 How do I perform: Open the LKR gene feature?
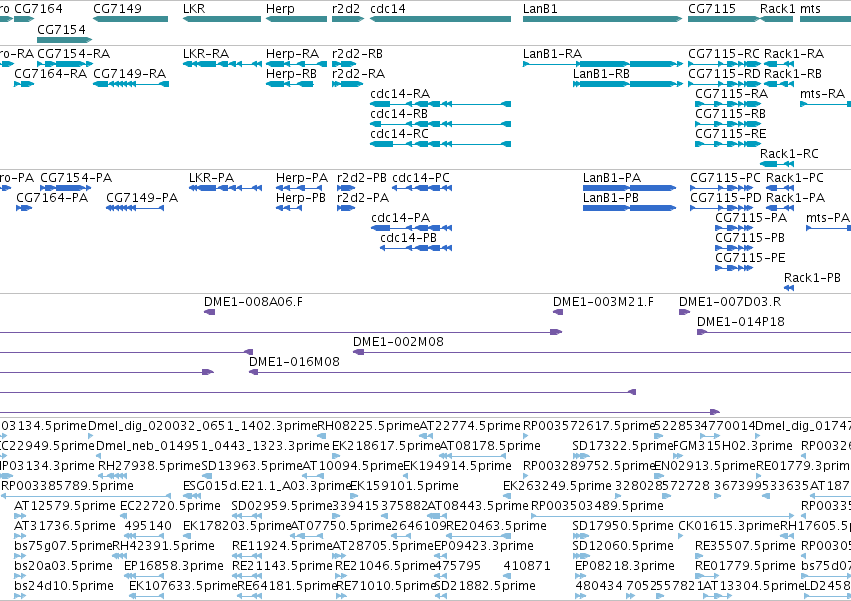pyautogui.click(x=222, y=19)
